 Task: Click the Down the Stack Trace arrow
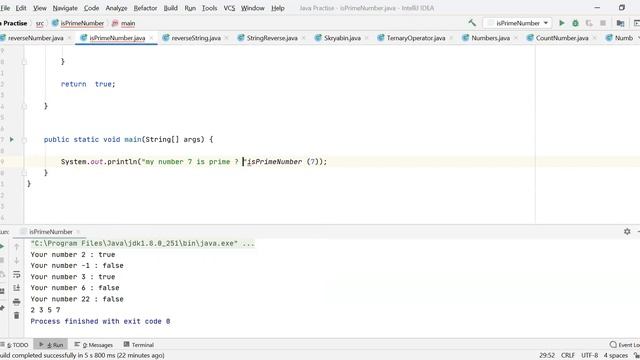pos(17,260)
